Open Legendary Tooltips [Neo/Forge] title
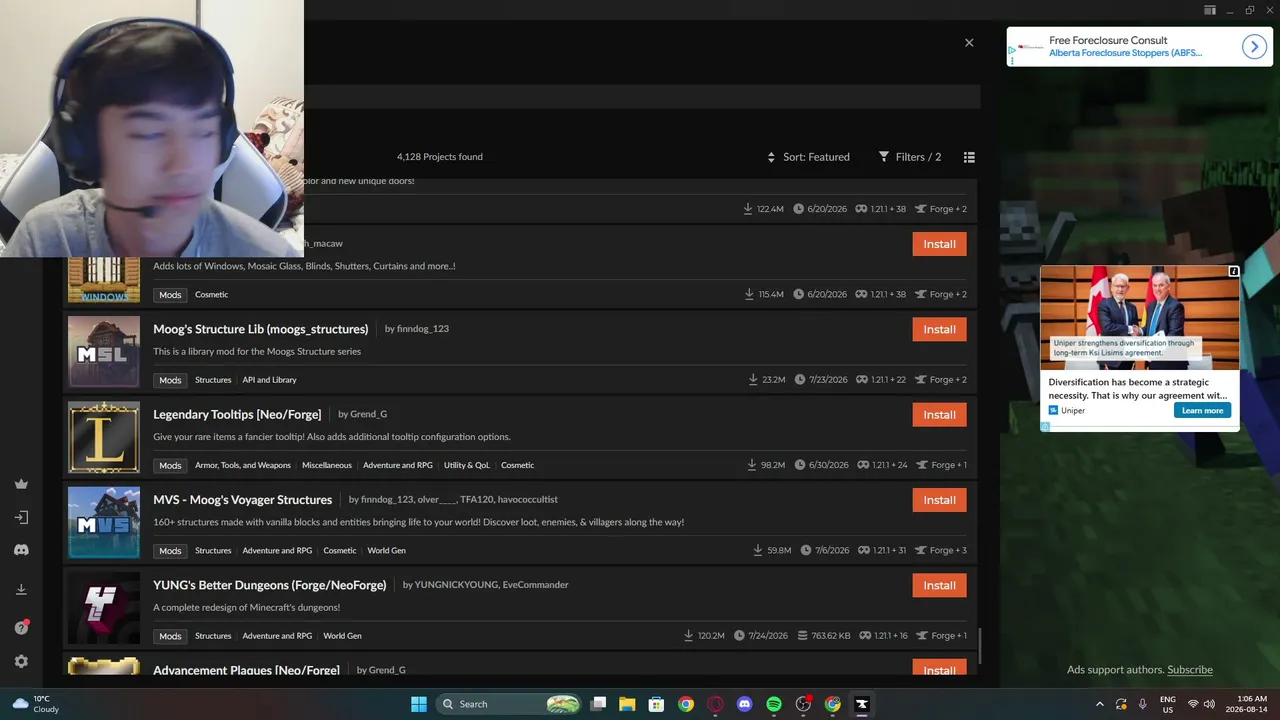 click(237, 414)
